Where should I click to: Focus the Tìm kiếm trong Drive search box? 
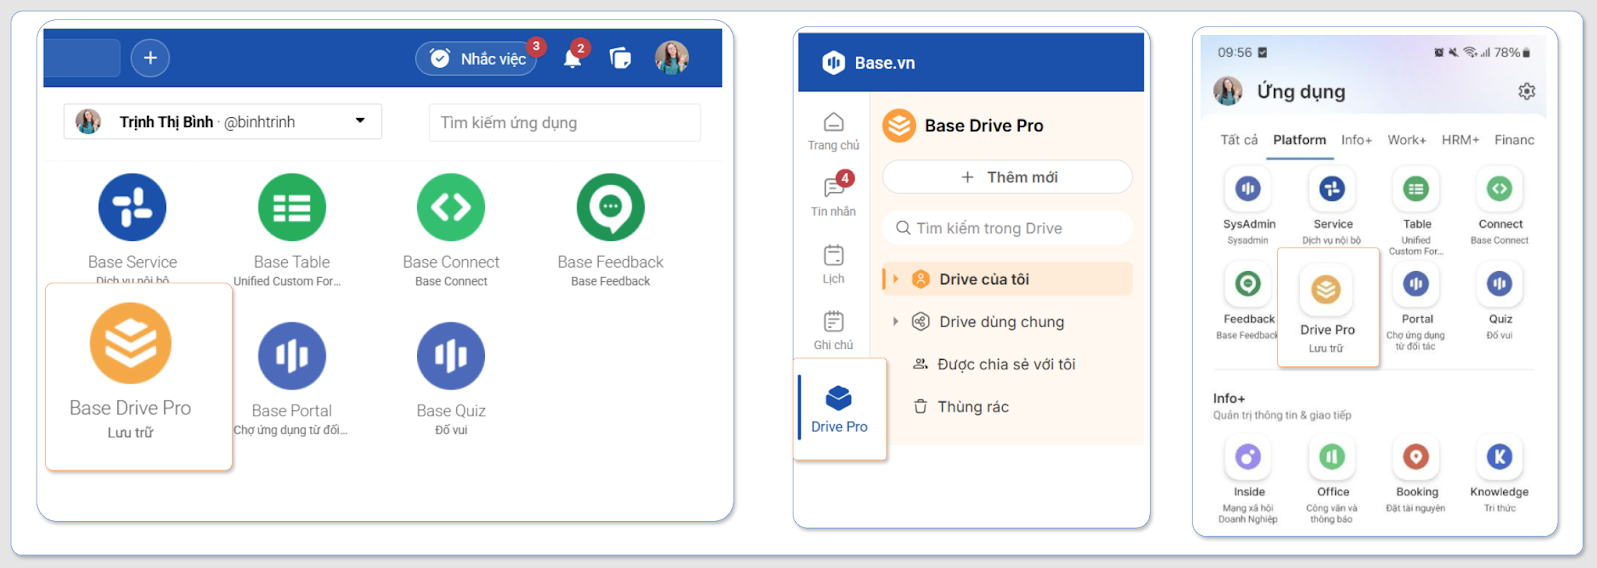[1008, 228]
